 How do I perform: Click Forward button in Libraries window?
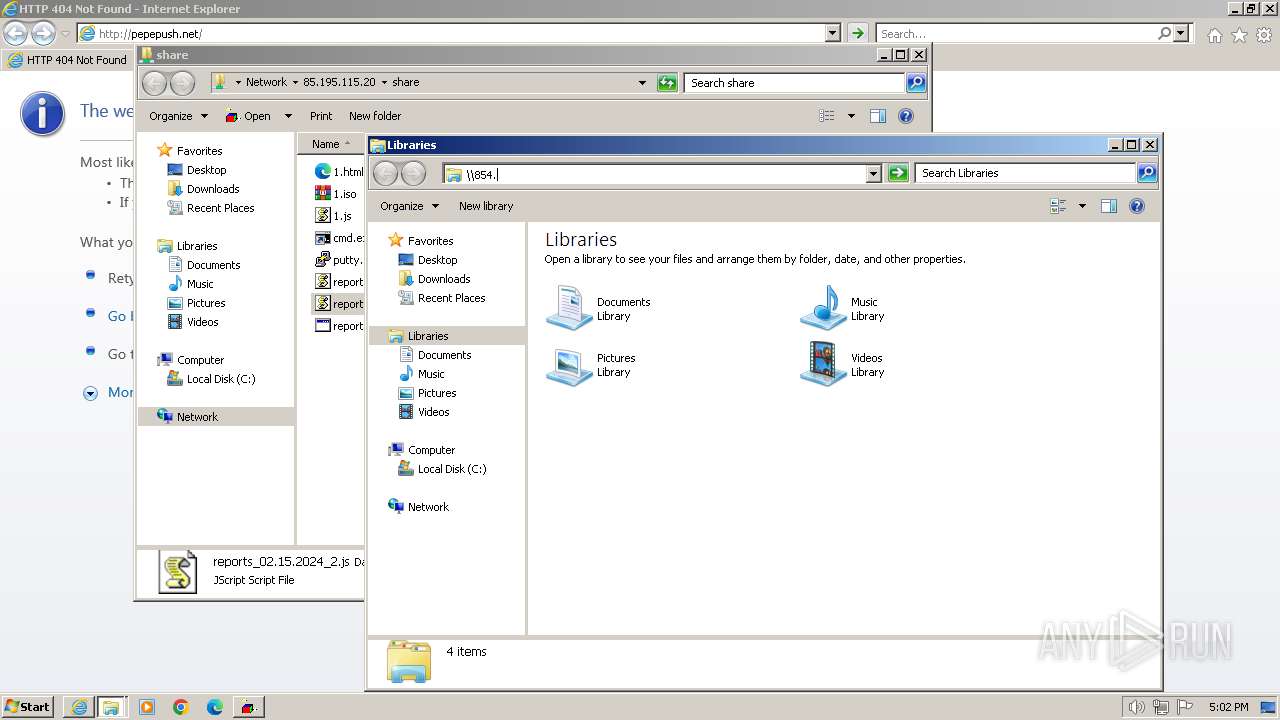click(x=413, y=173)
